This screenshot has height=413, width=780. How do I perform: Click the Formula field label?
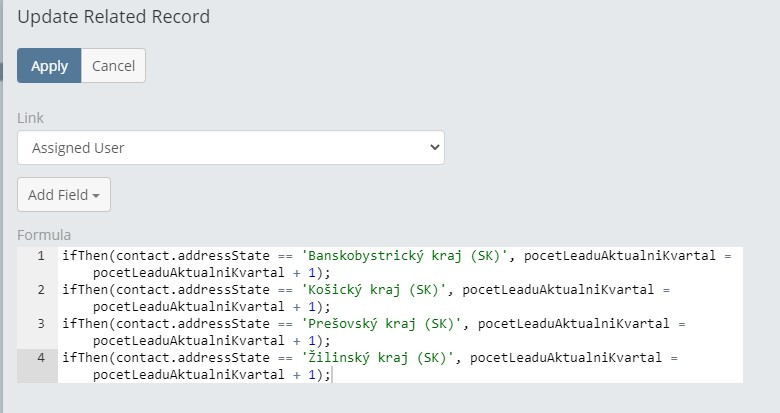point(44,235)
